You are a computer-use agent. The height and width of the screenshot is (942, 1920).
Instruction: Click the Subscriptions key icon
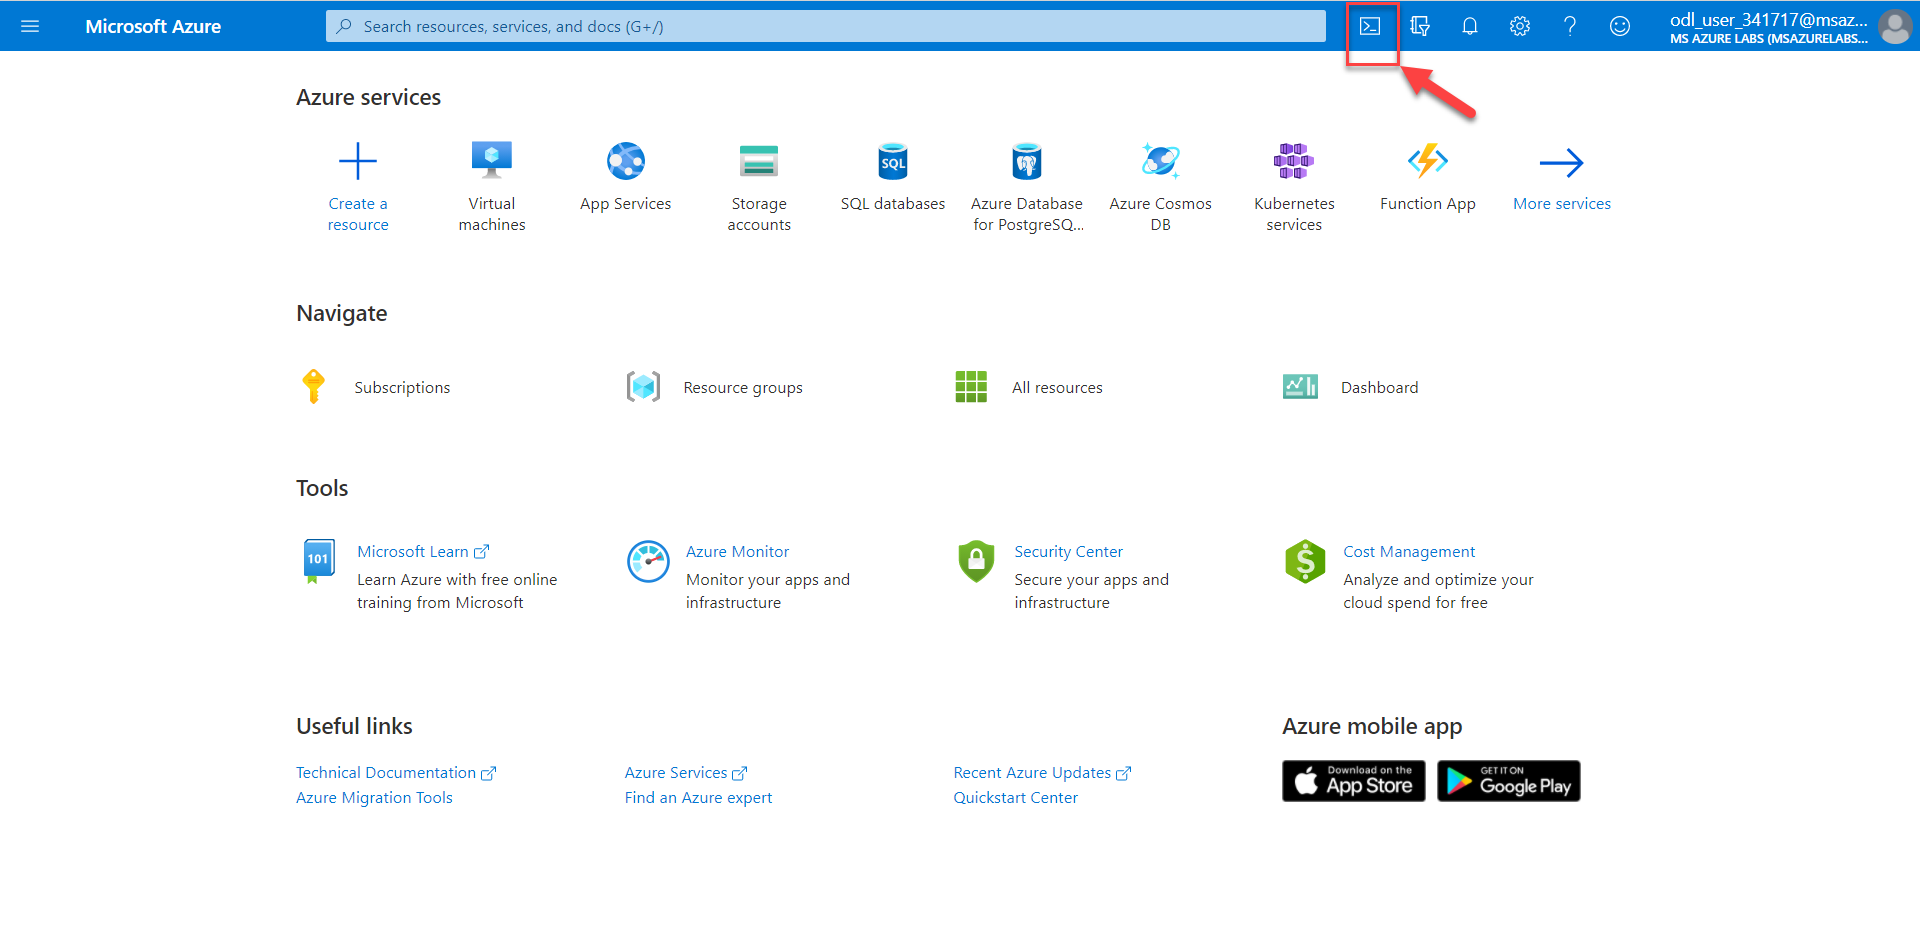click(x=314, y=386)
